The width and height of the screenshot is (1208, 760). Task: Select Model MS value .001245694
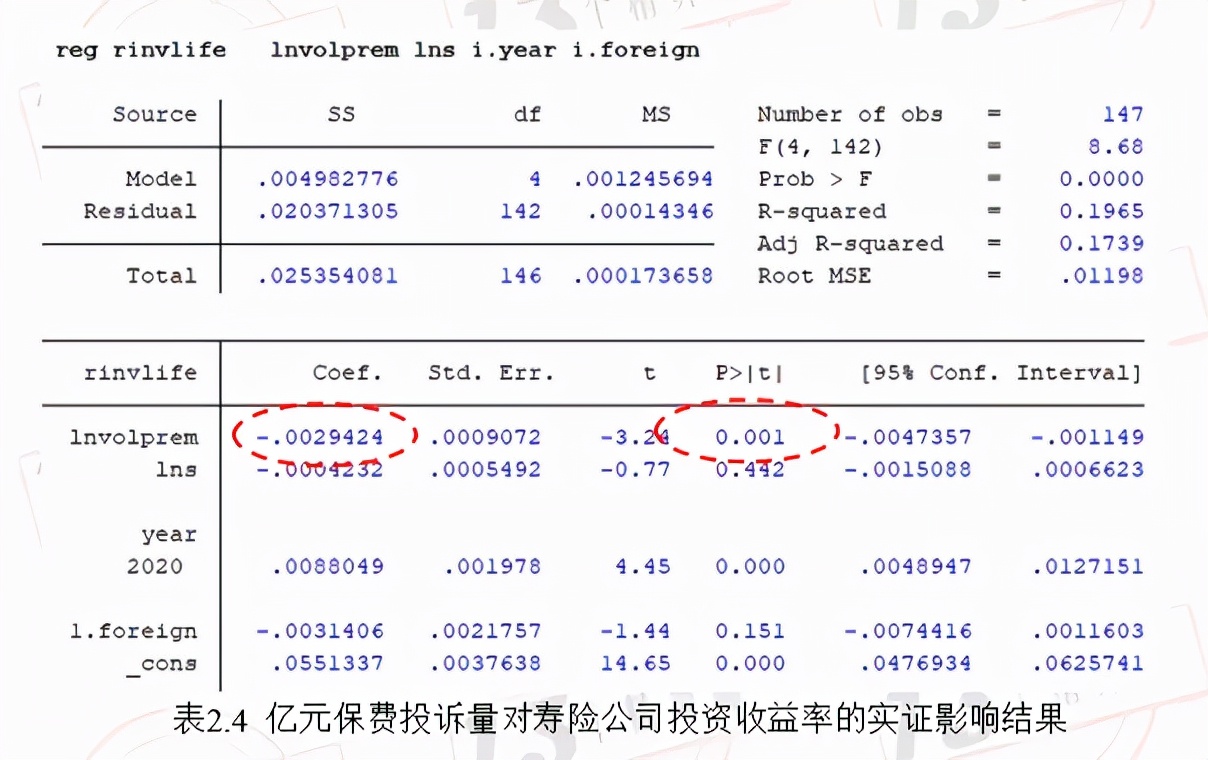pyautogui.click(x=643, y=179)
